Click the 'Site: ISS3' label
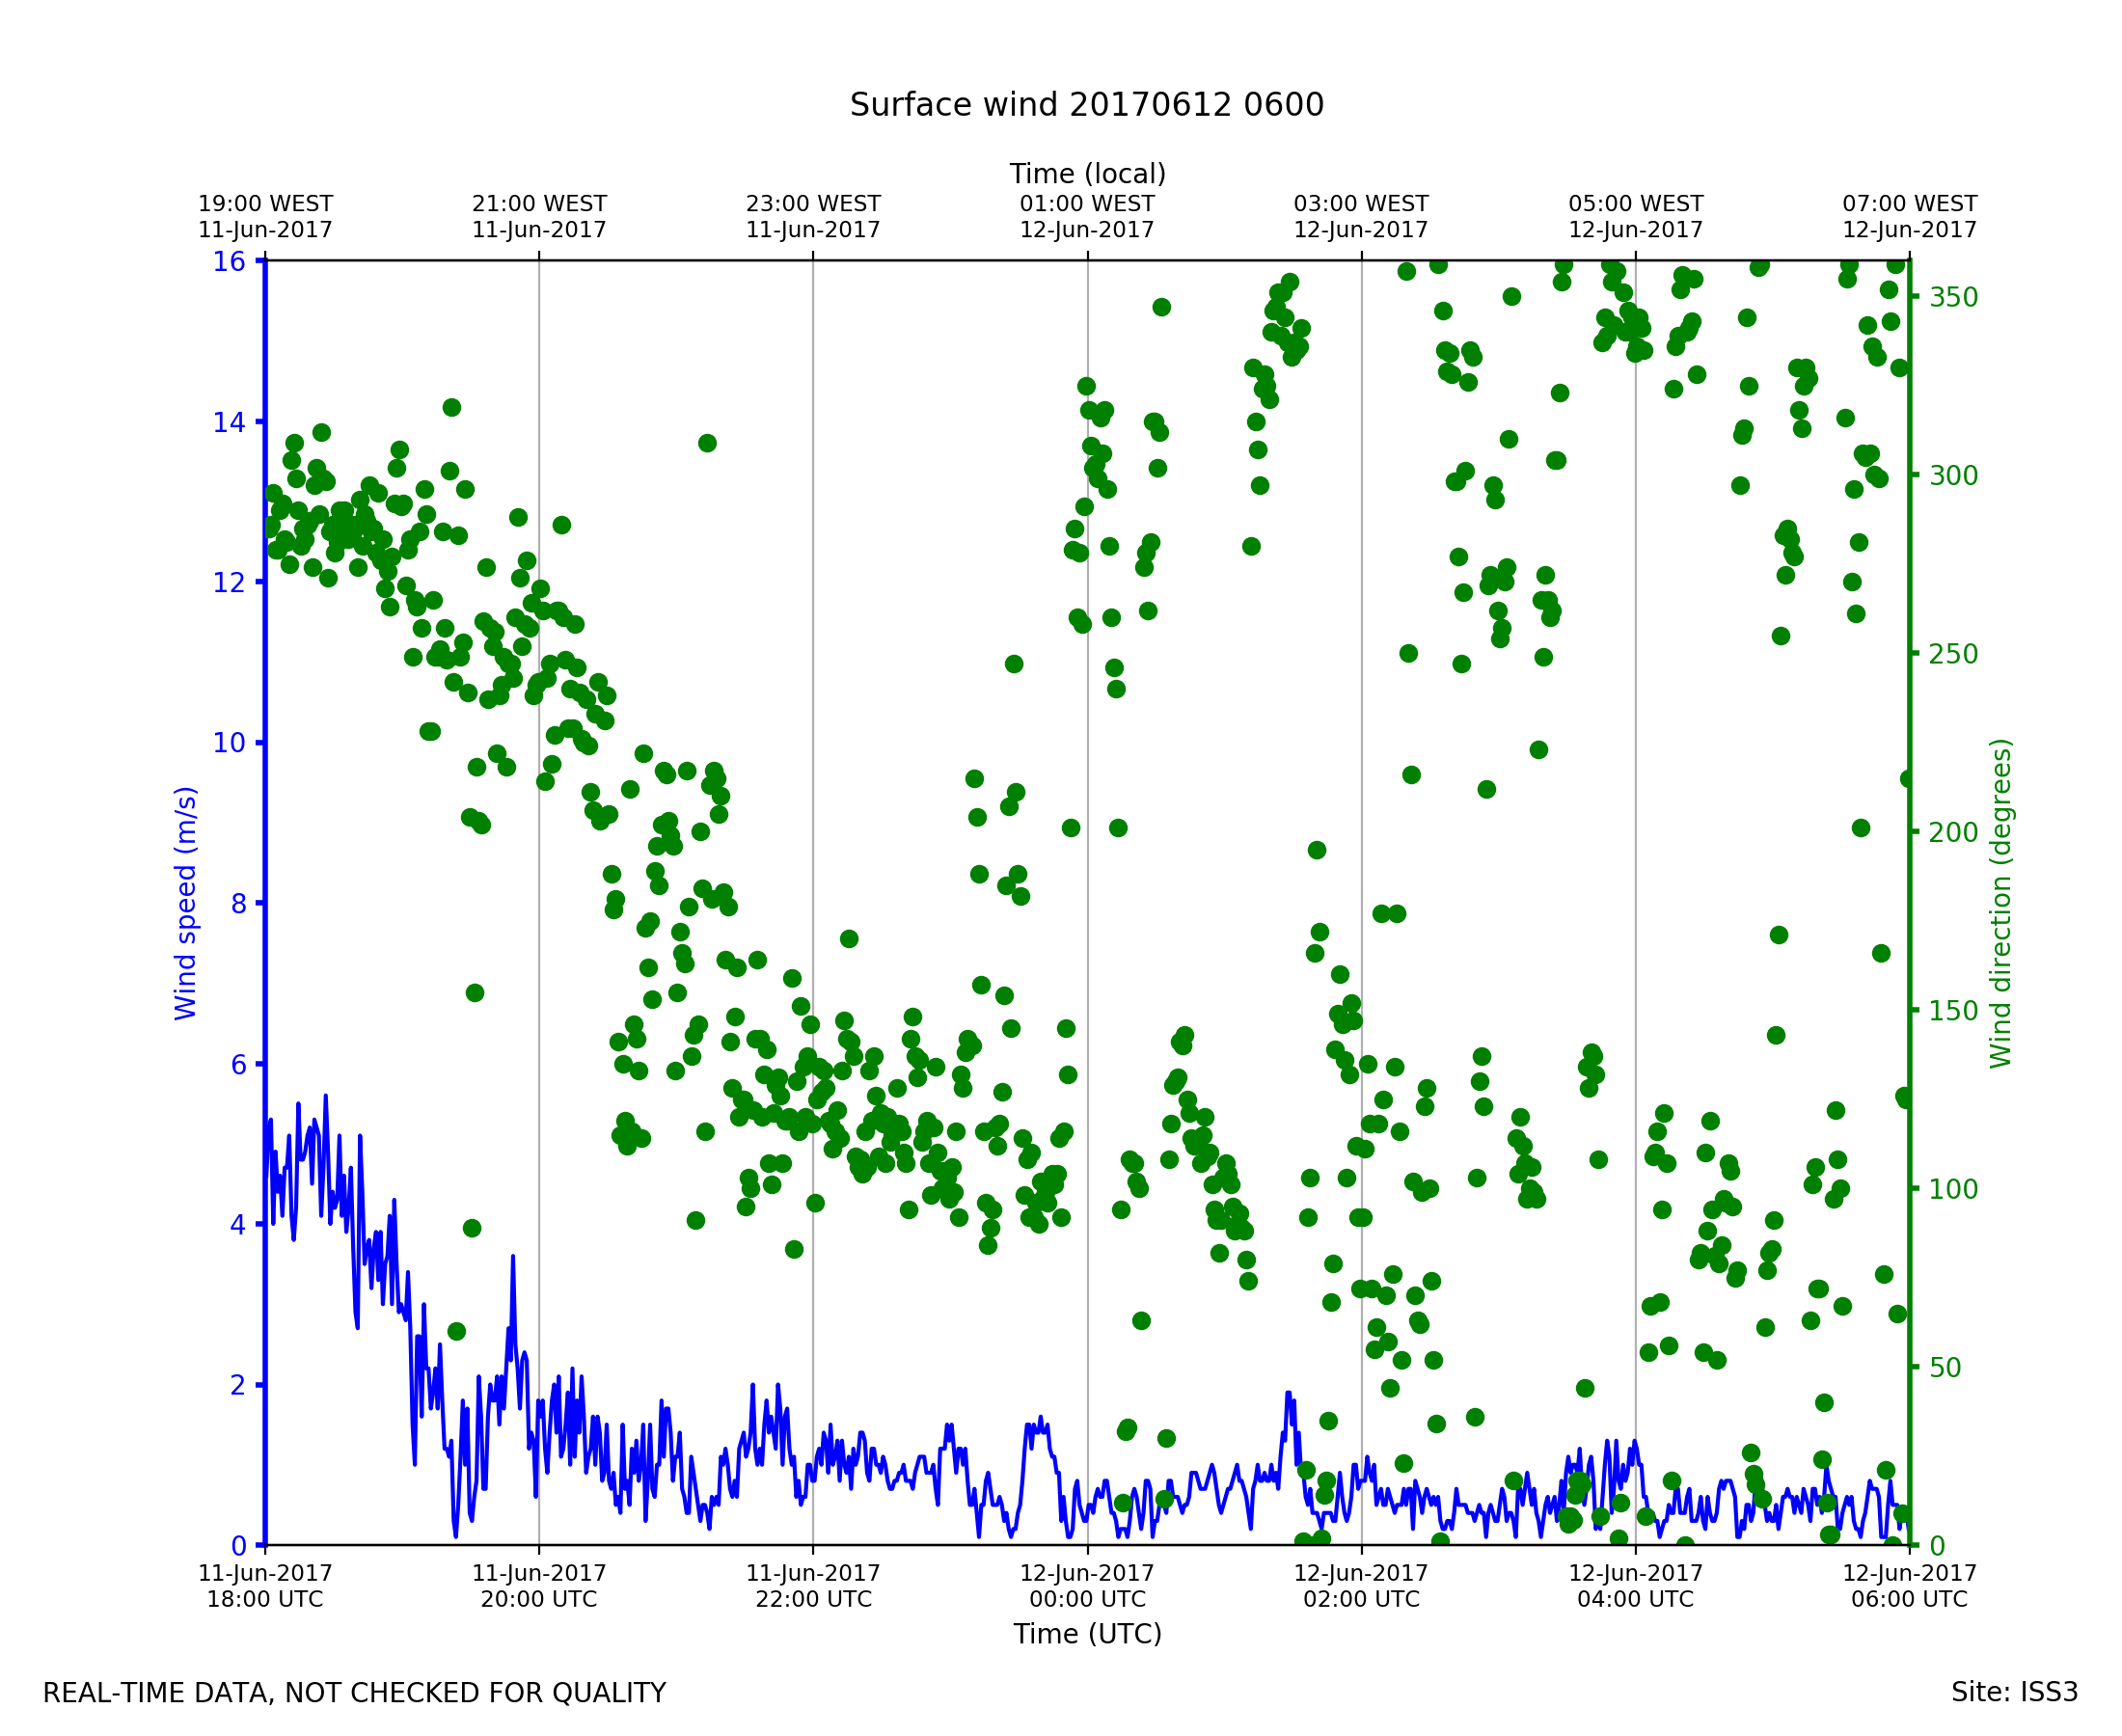The image size is (2122, 1736). (2014, 1692)
